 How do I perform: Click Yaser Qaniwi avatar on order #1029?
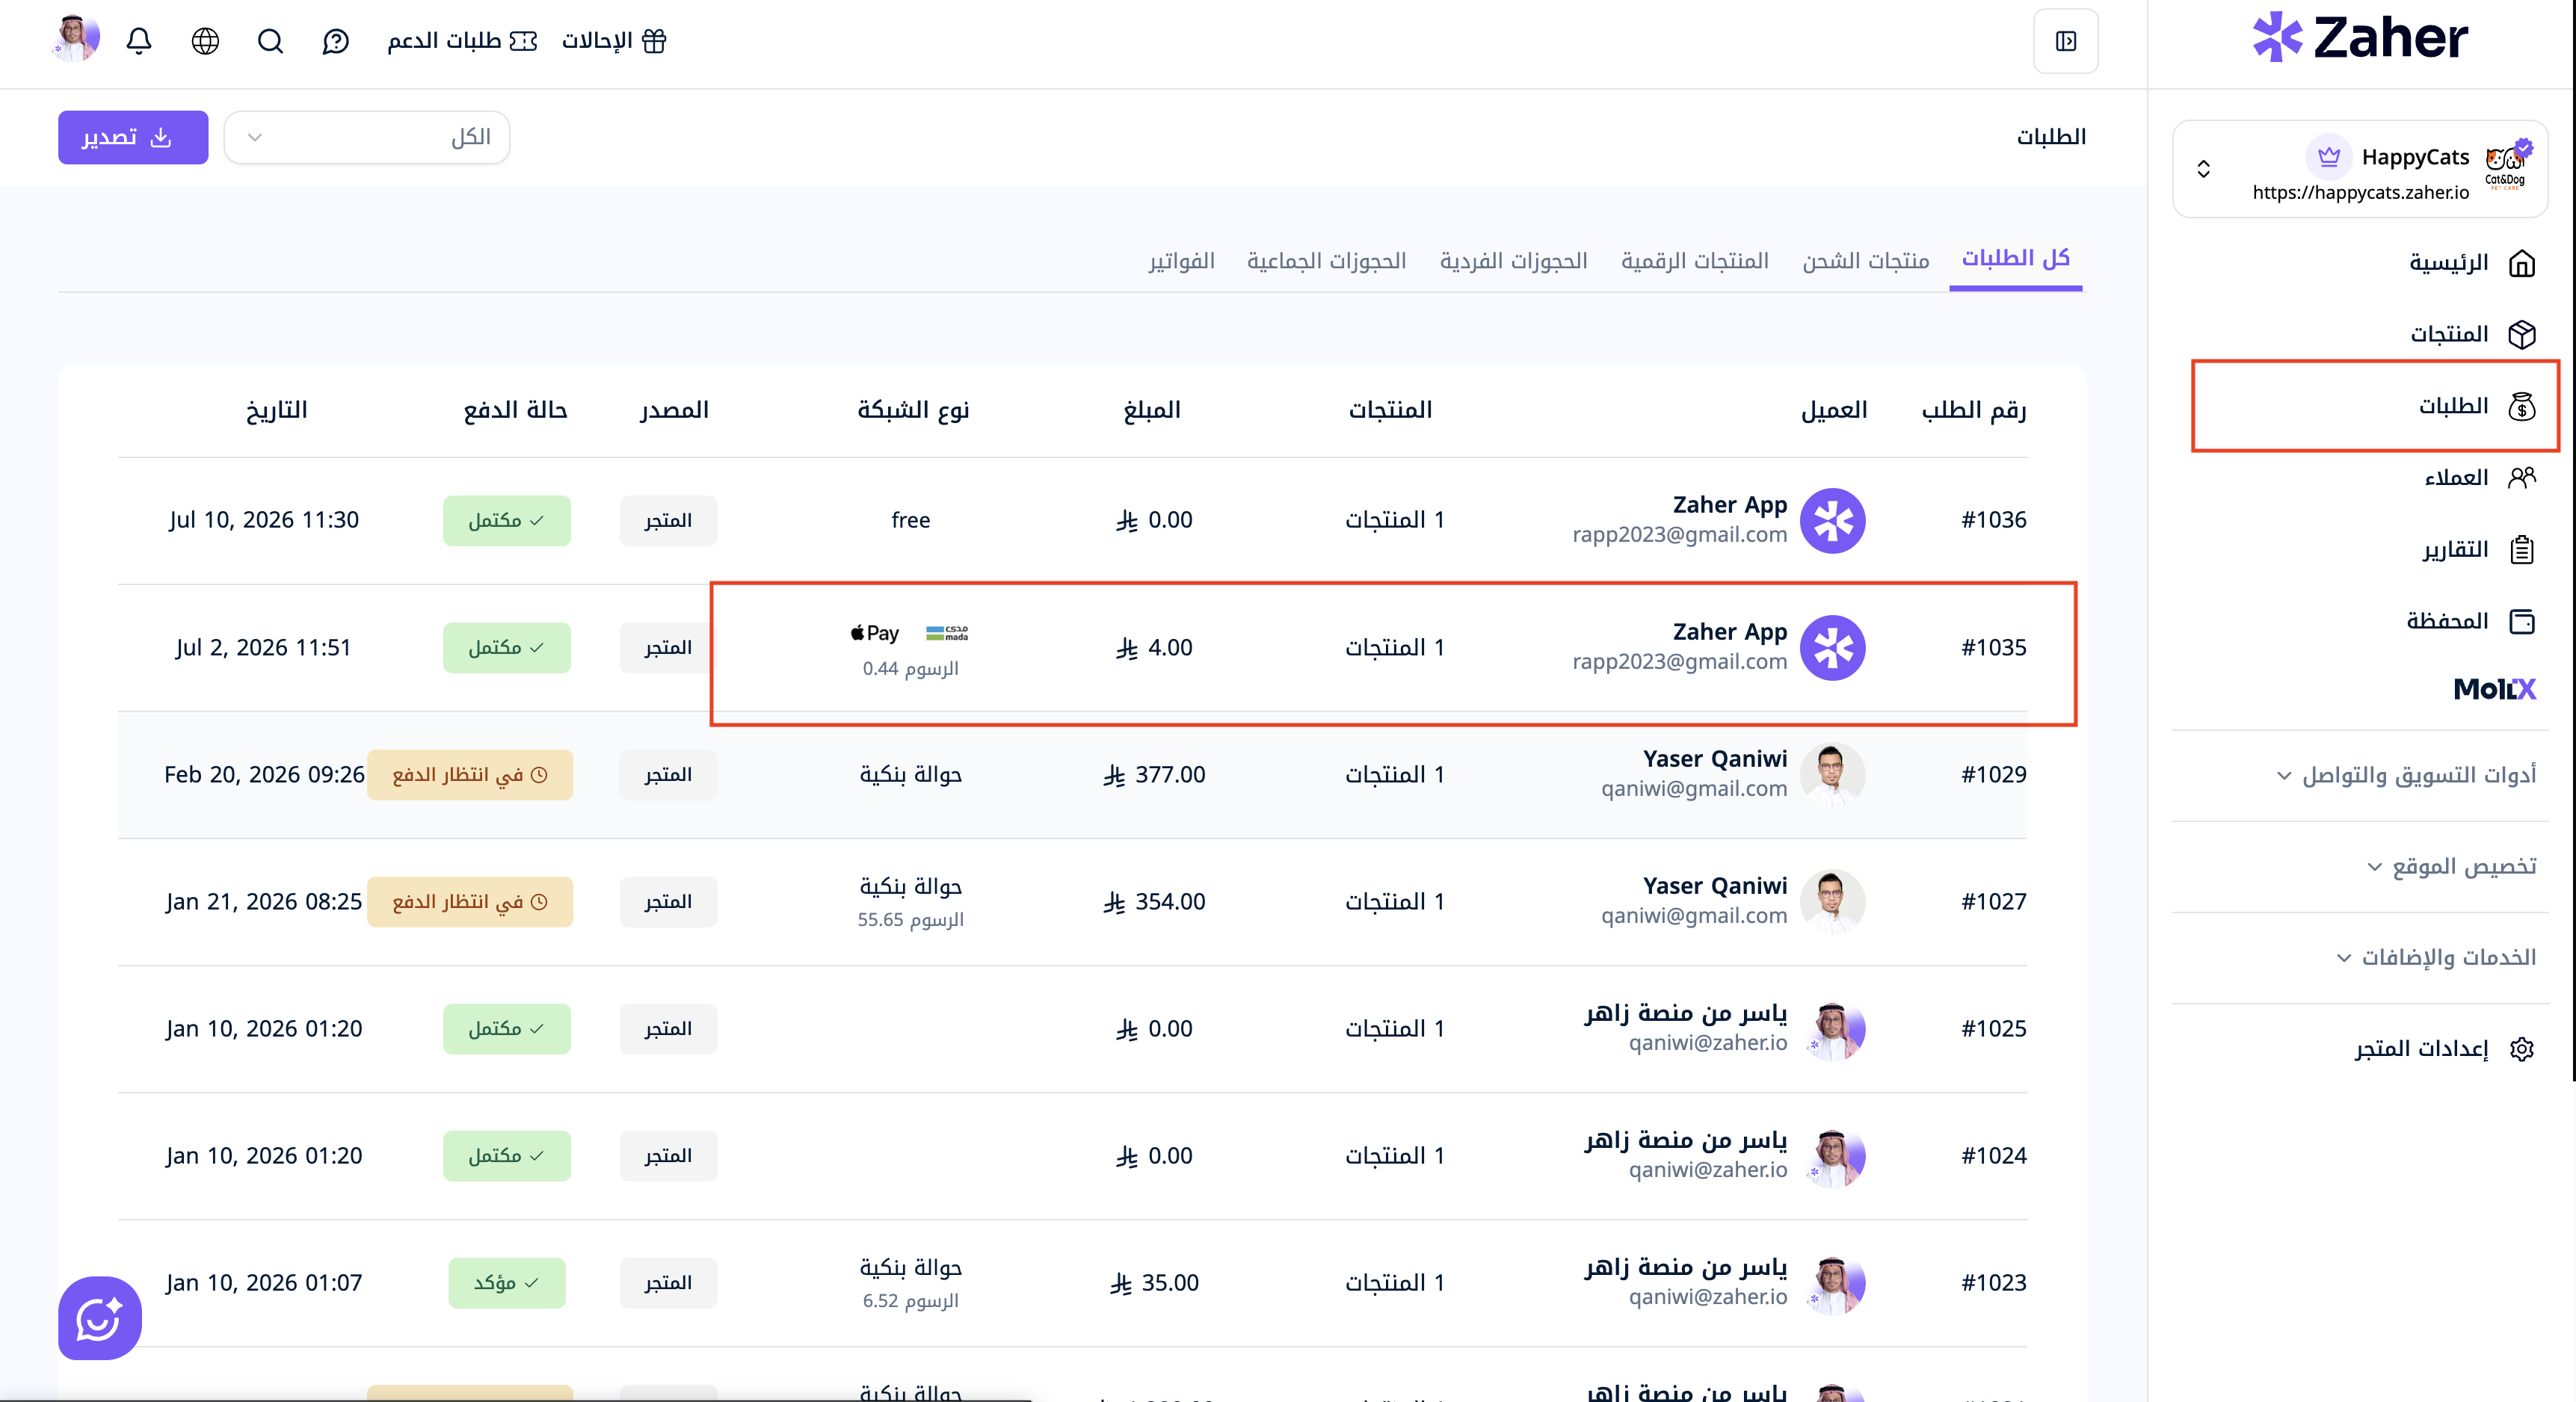[x=1832, y=774]
